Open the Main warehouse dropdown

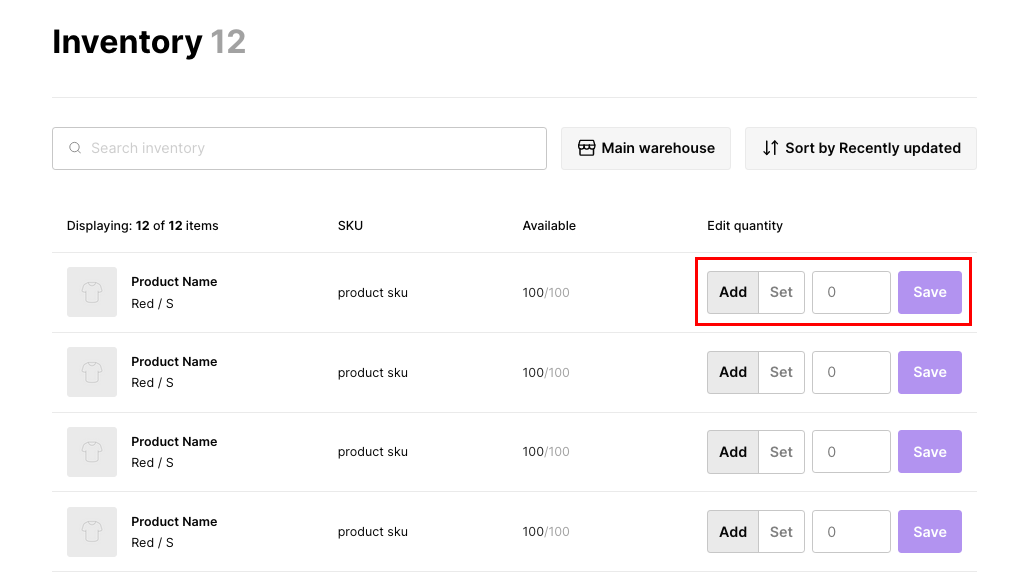click(646, 148)
